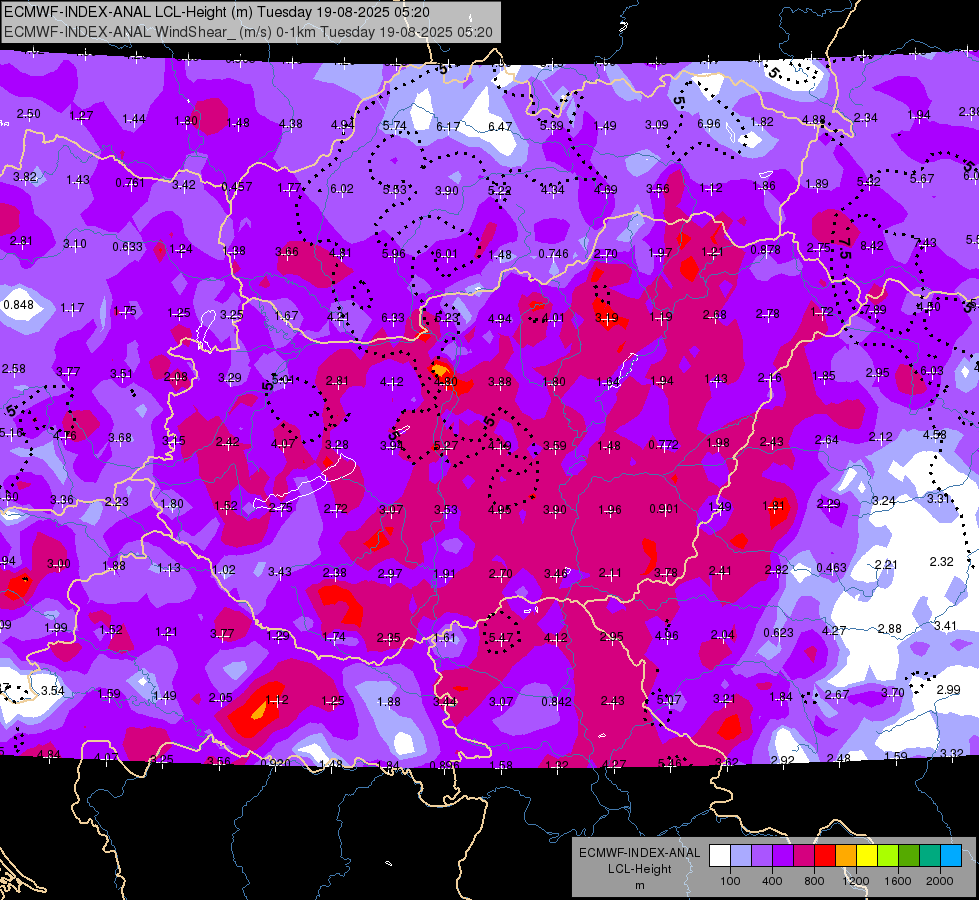
Task: Click the '800' legend scale label
Action: [814, 881]
